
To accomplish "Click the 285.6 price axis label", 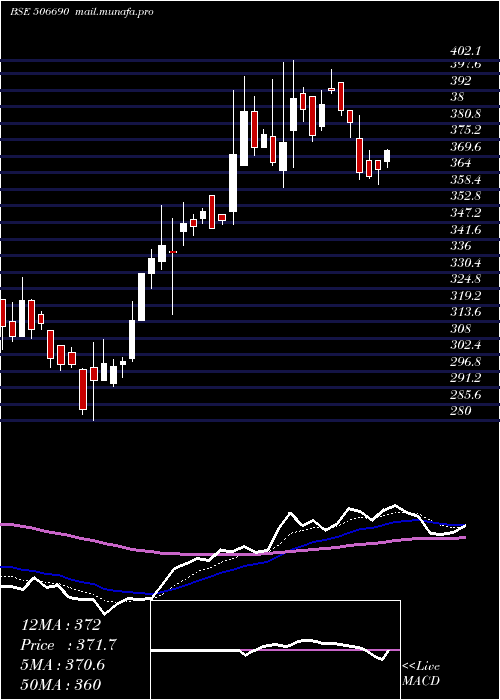I will [466, 395].
